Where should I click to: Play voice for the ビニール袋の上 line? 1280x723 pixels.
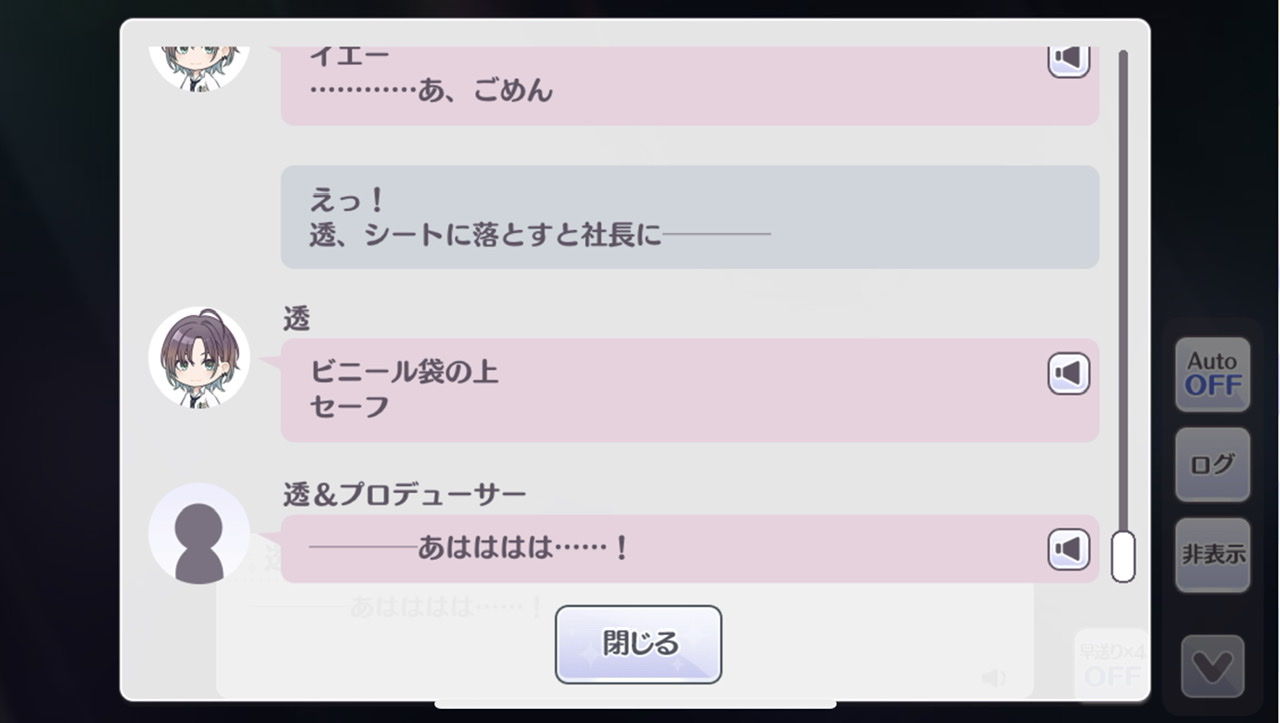[x=1068, y=374]
